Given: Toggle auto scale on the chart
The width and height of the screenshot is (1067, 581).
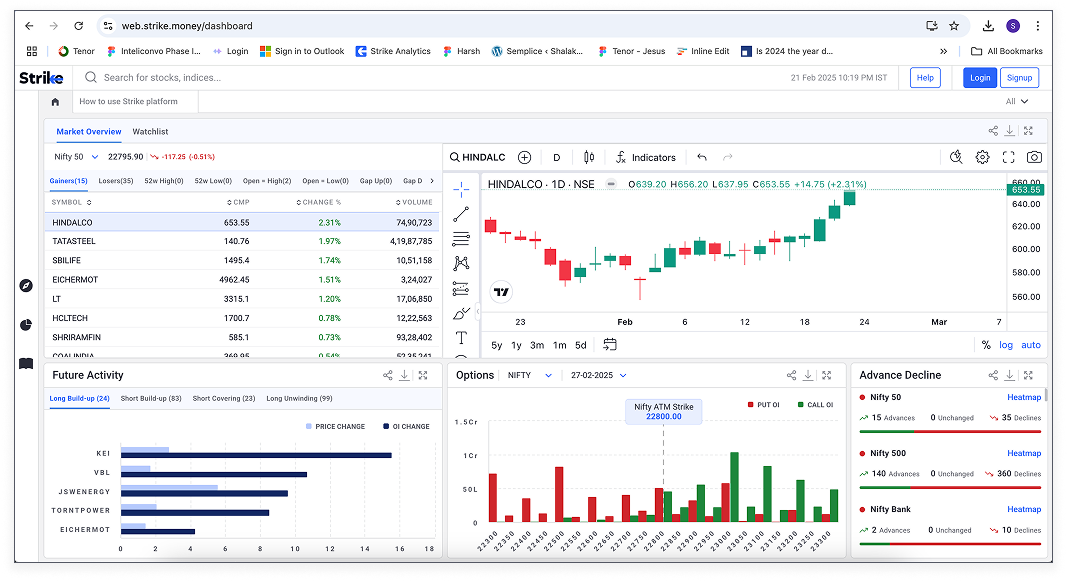Looking at the screenshot, I should [x=1030, y=345].
